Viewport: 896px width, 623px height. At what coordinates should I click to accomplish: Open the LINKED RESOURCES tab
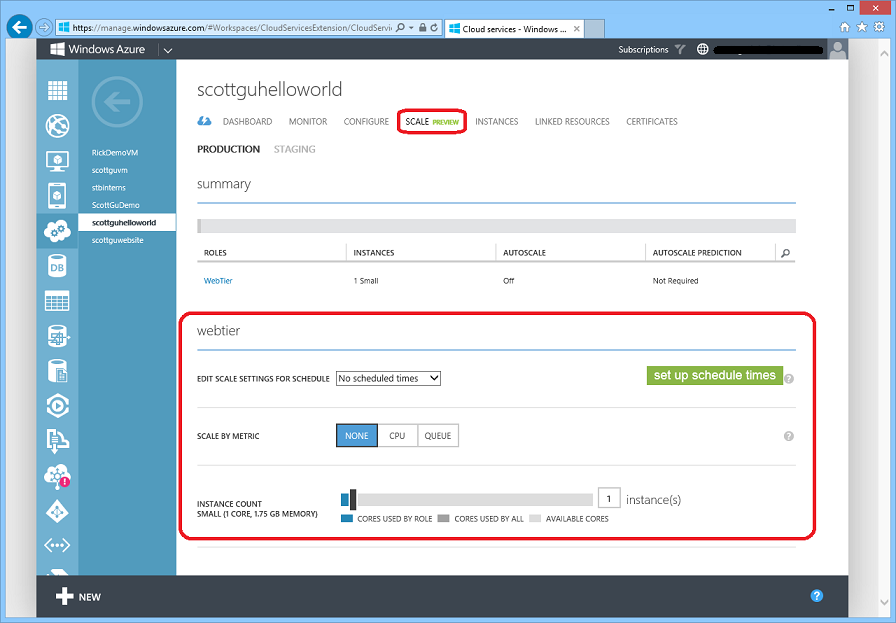[572, 122]
